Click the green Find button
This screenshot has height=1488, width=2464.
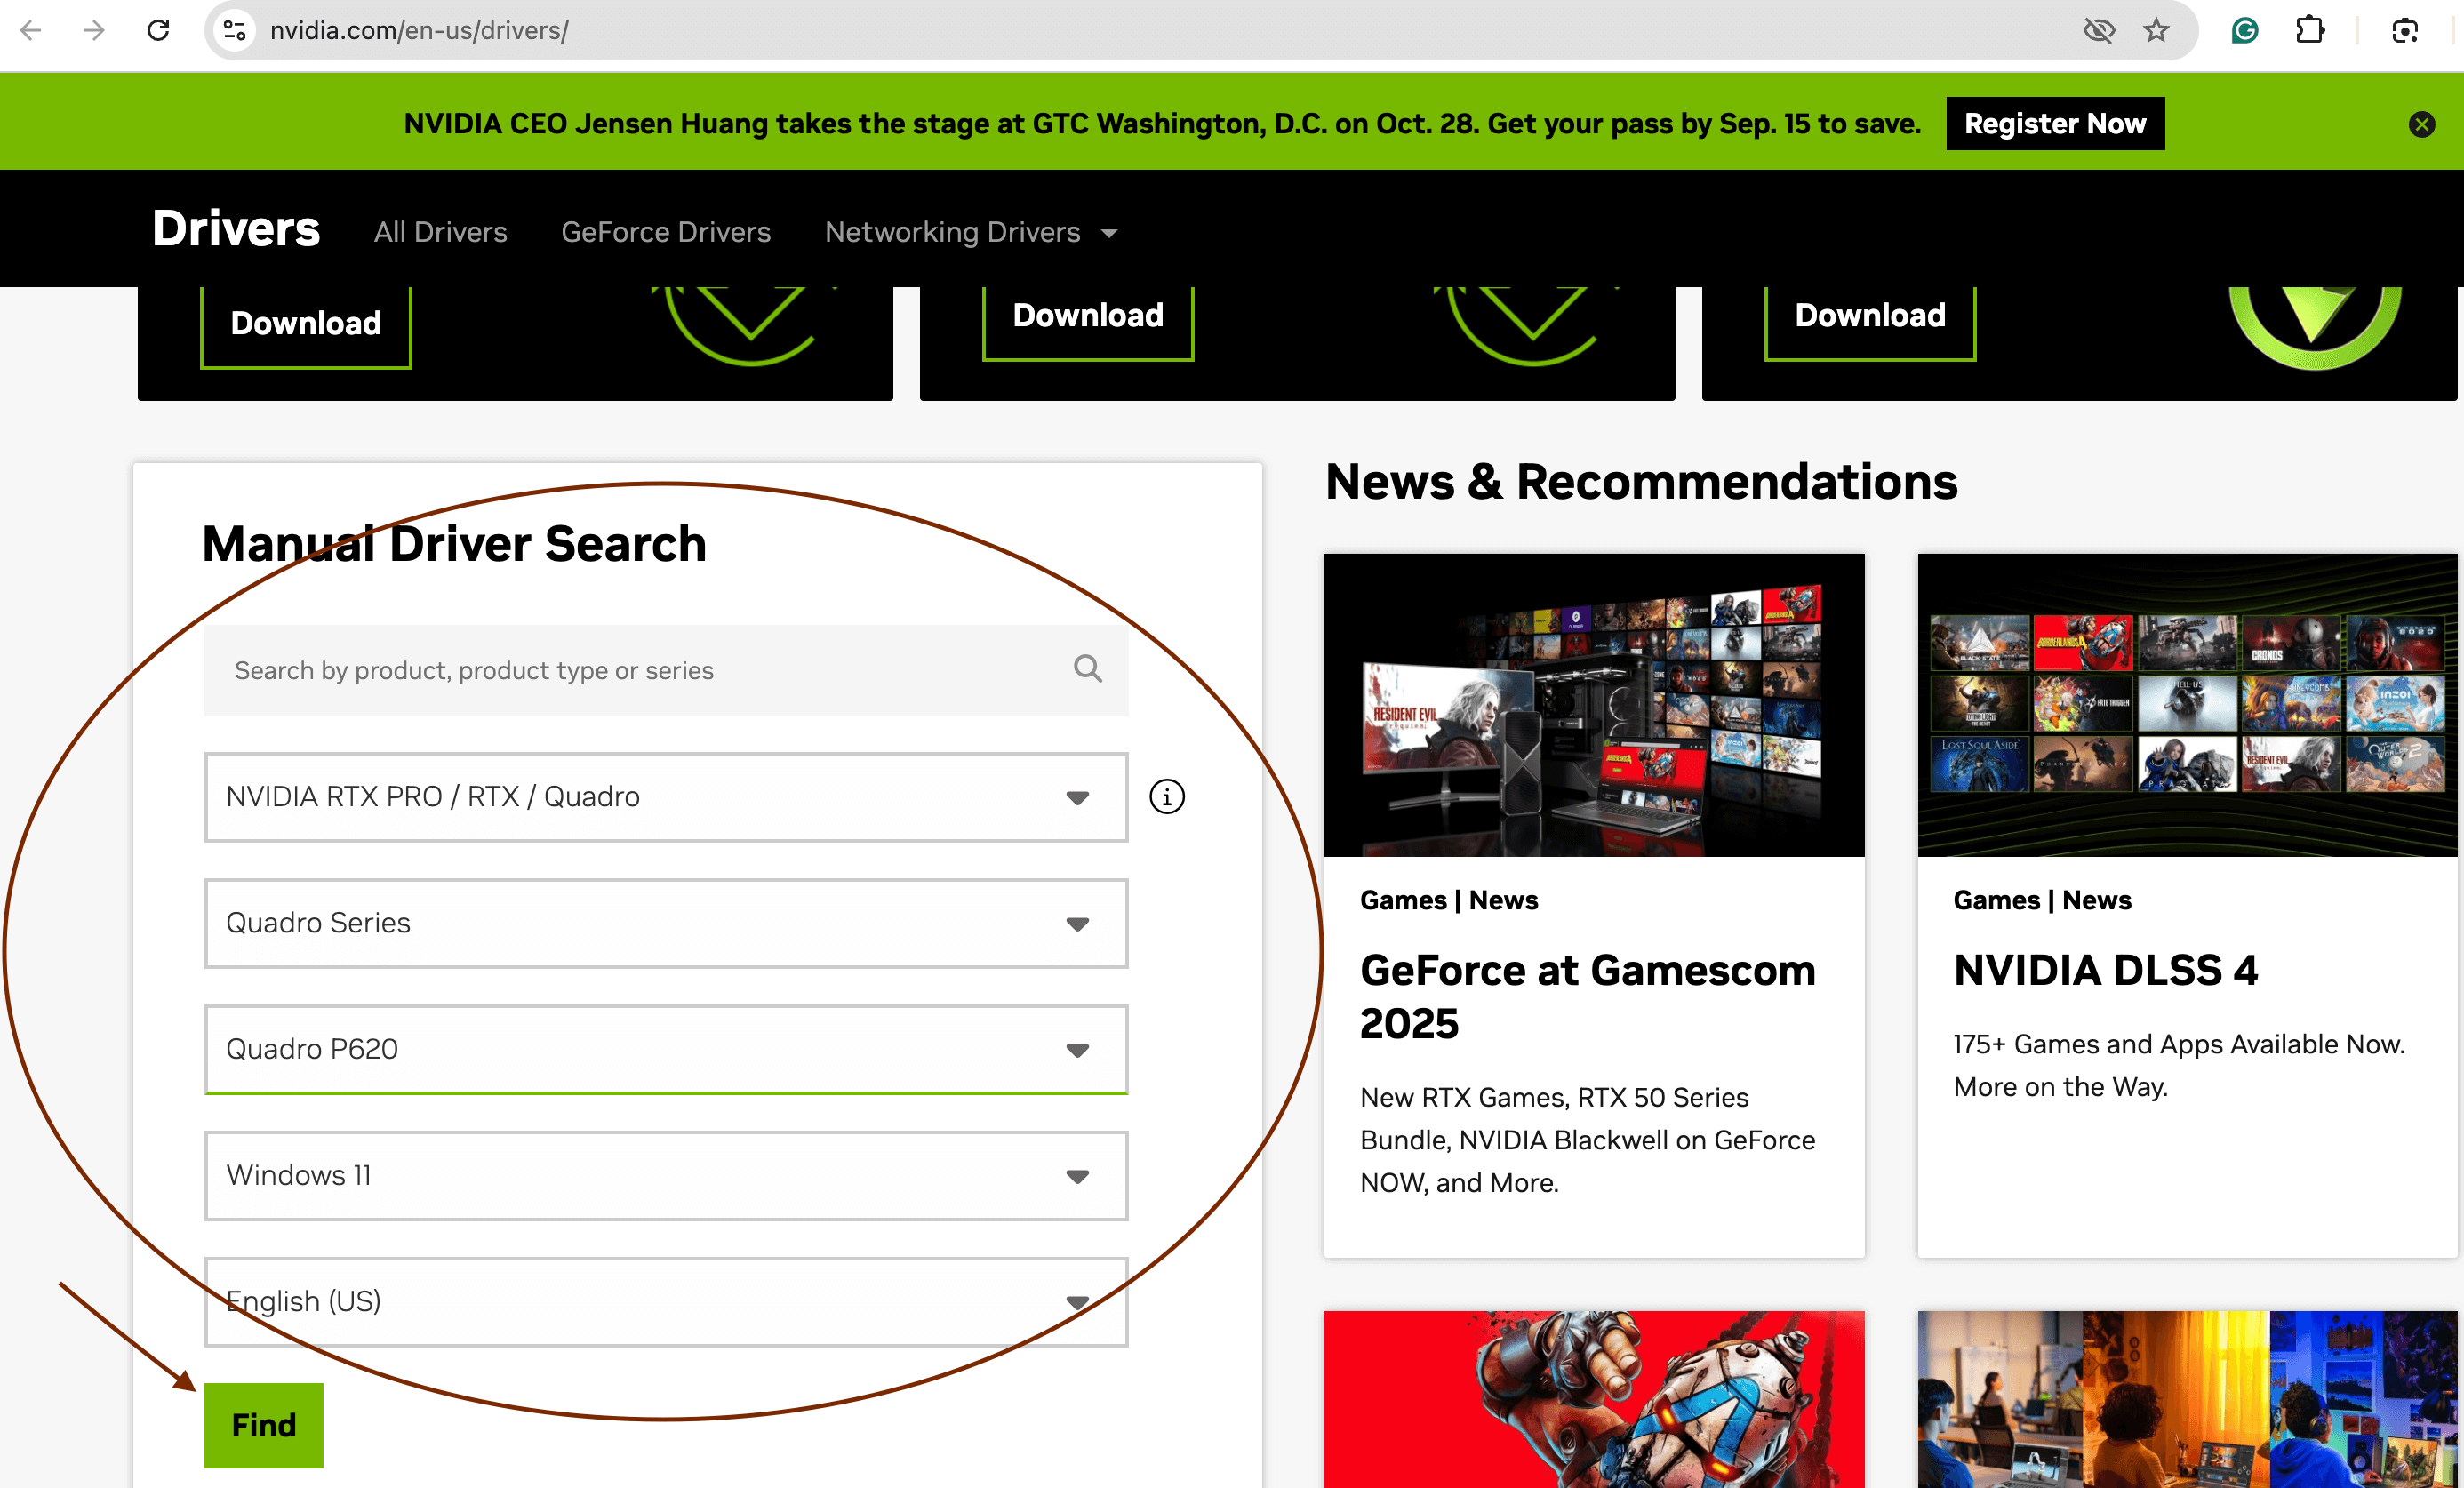click(x=263, y=1424)
